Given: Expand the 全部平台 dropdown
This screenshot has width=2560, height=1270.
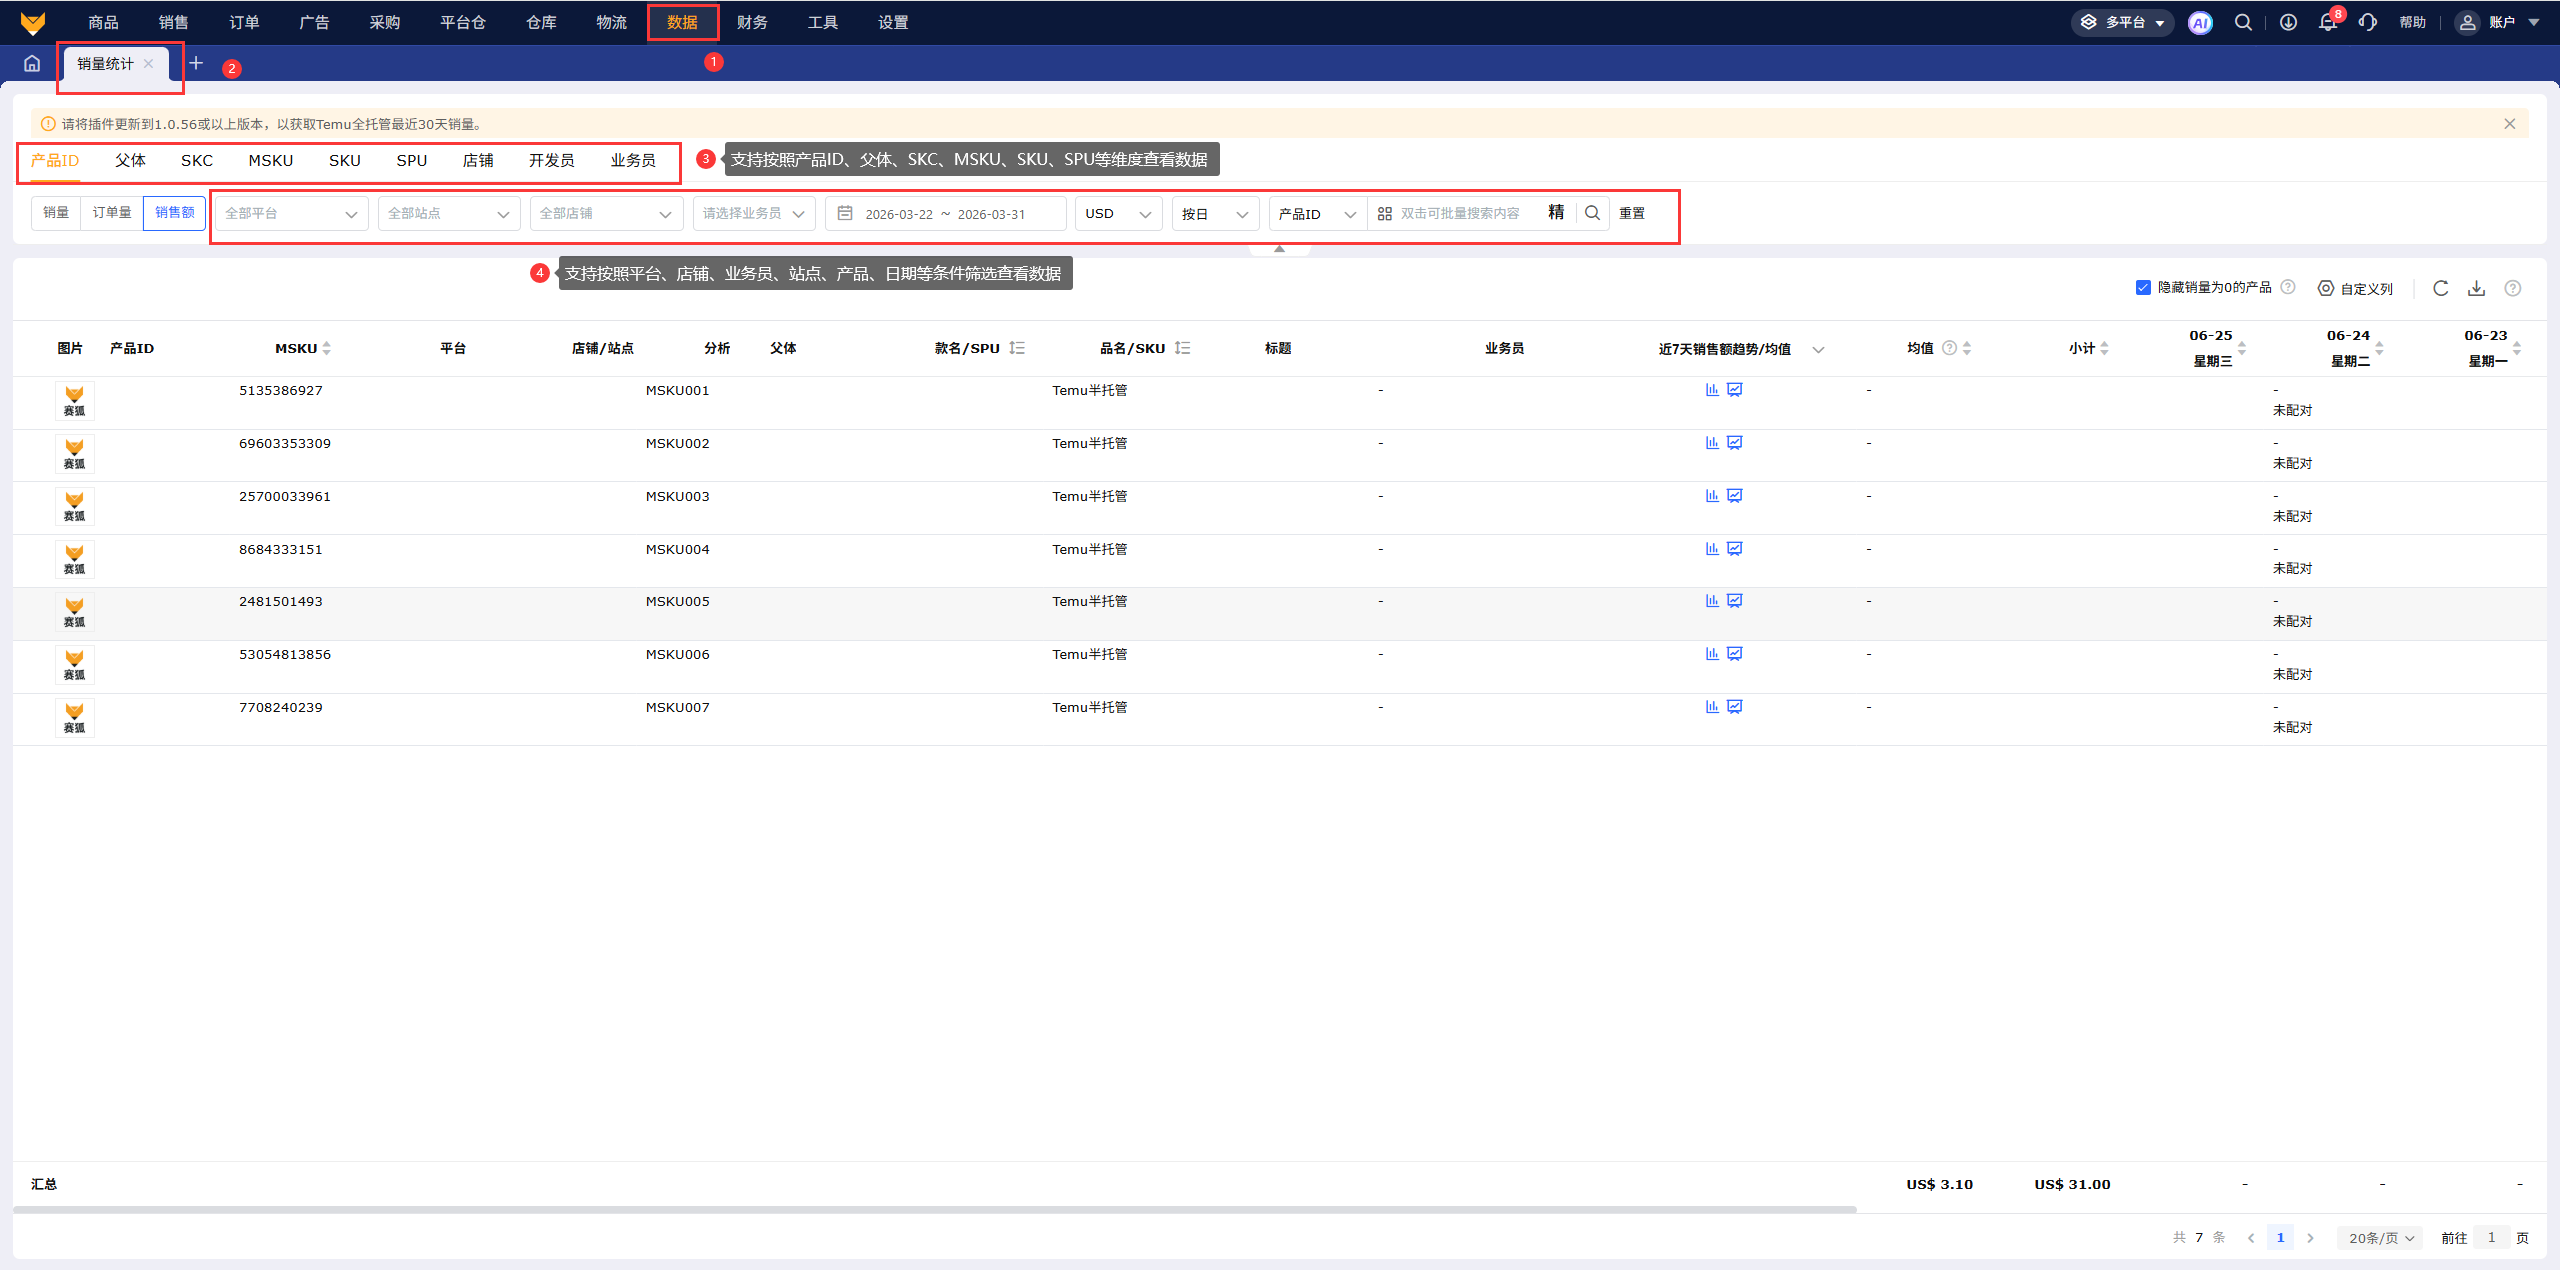Looking at the screenshot, I should (x=291, y=214).
